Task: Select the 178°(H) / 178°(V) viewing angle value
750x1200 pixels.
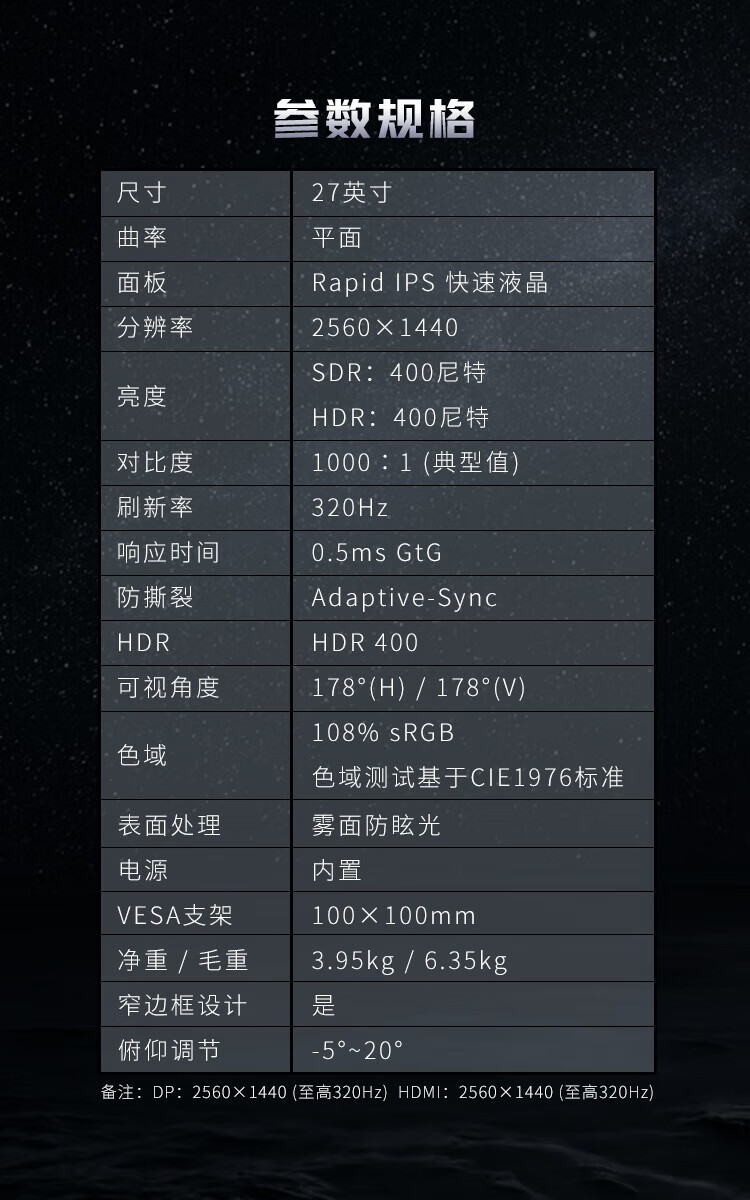Action: click(418, 688)
